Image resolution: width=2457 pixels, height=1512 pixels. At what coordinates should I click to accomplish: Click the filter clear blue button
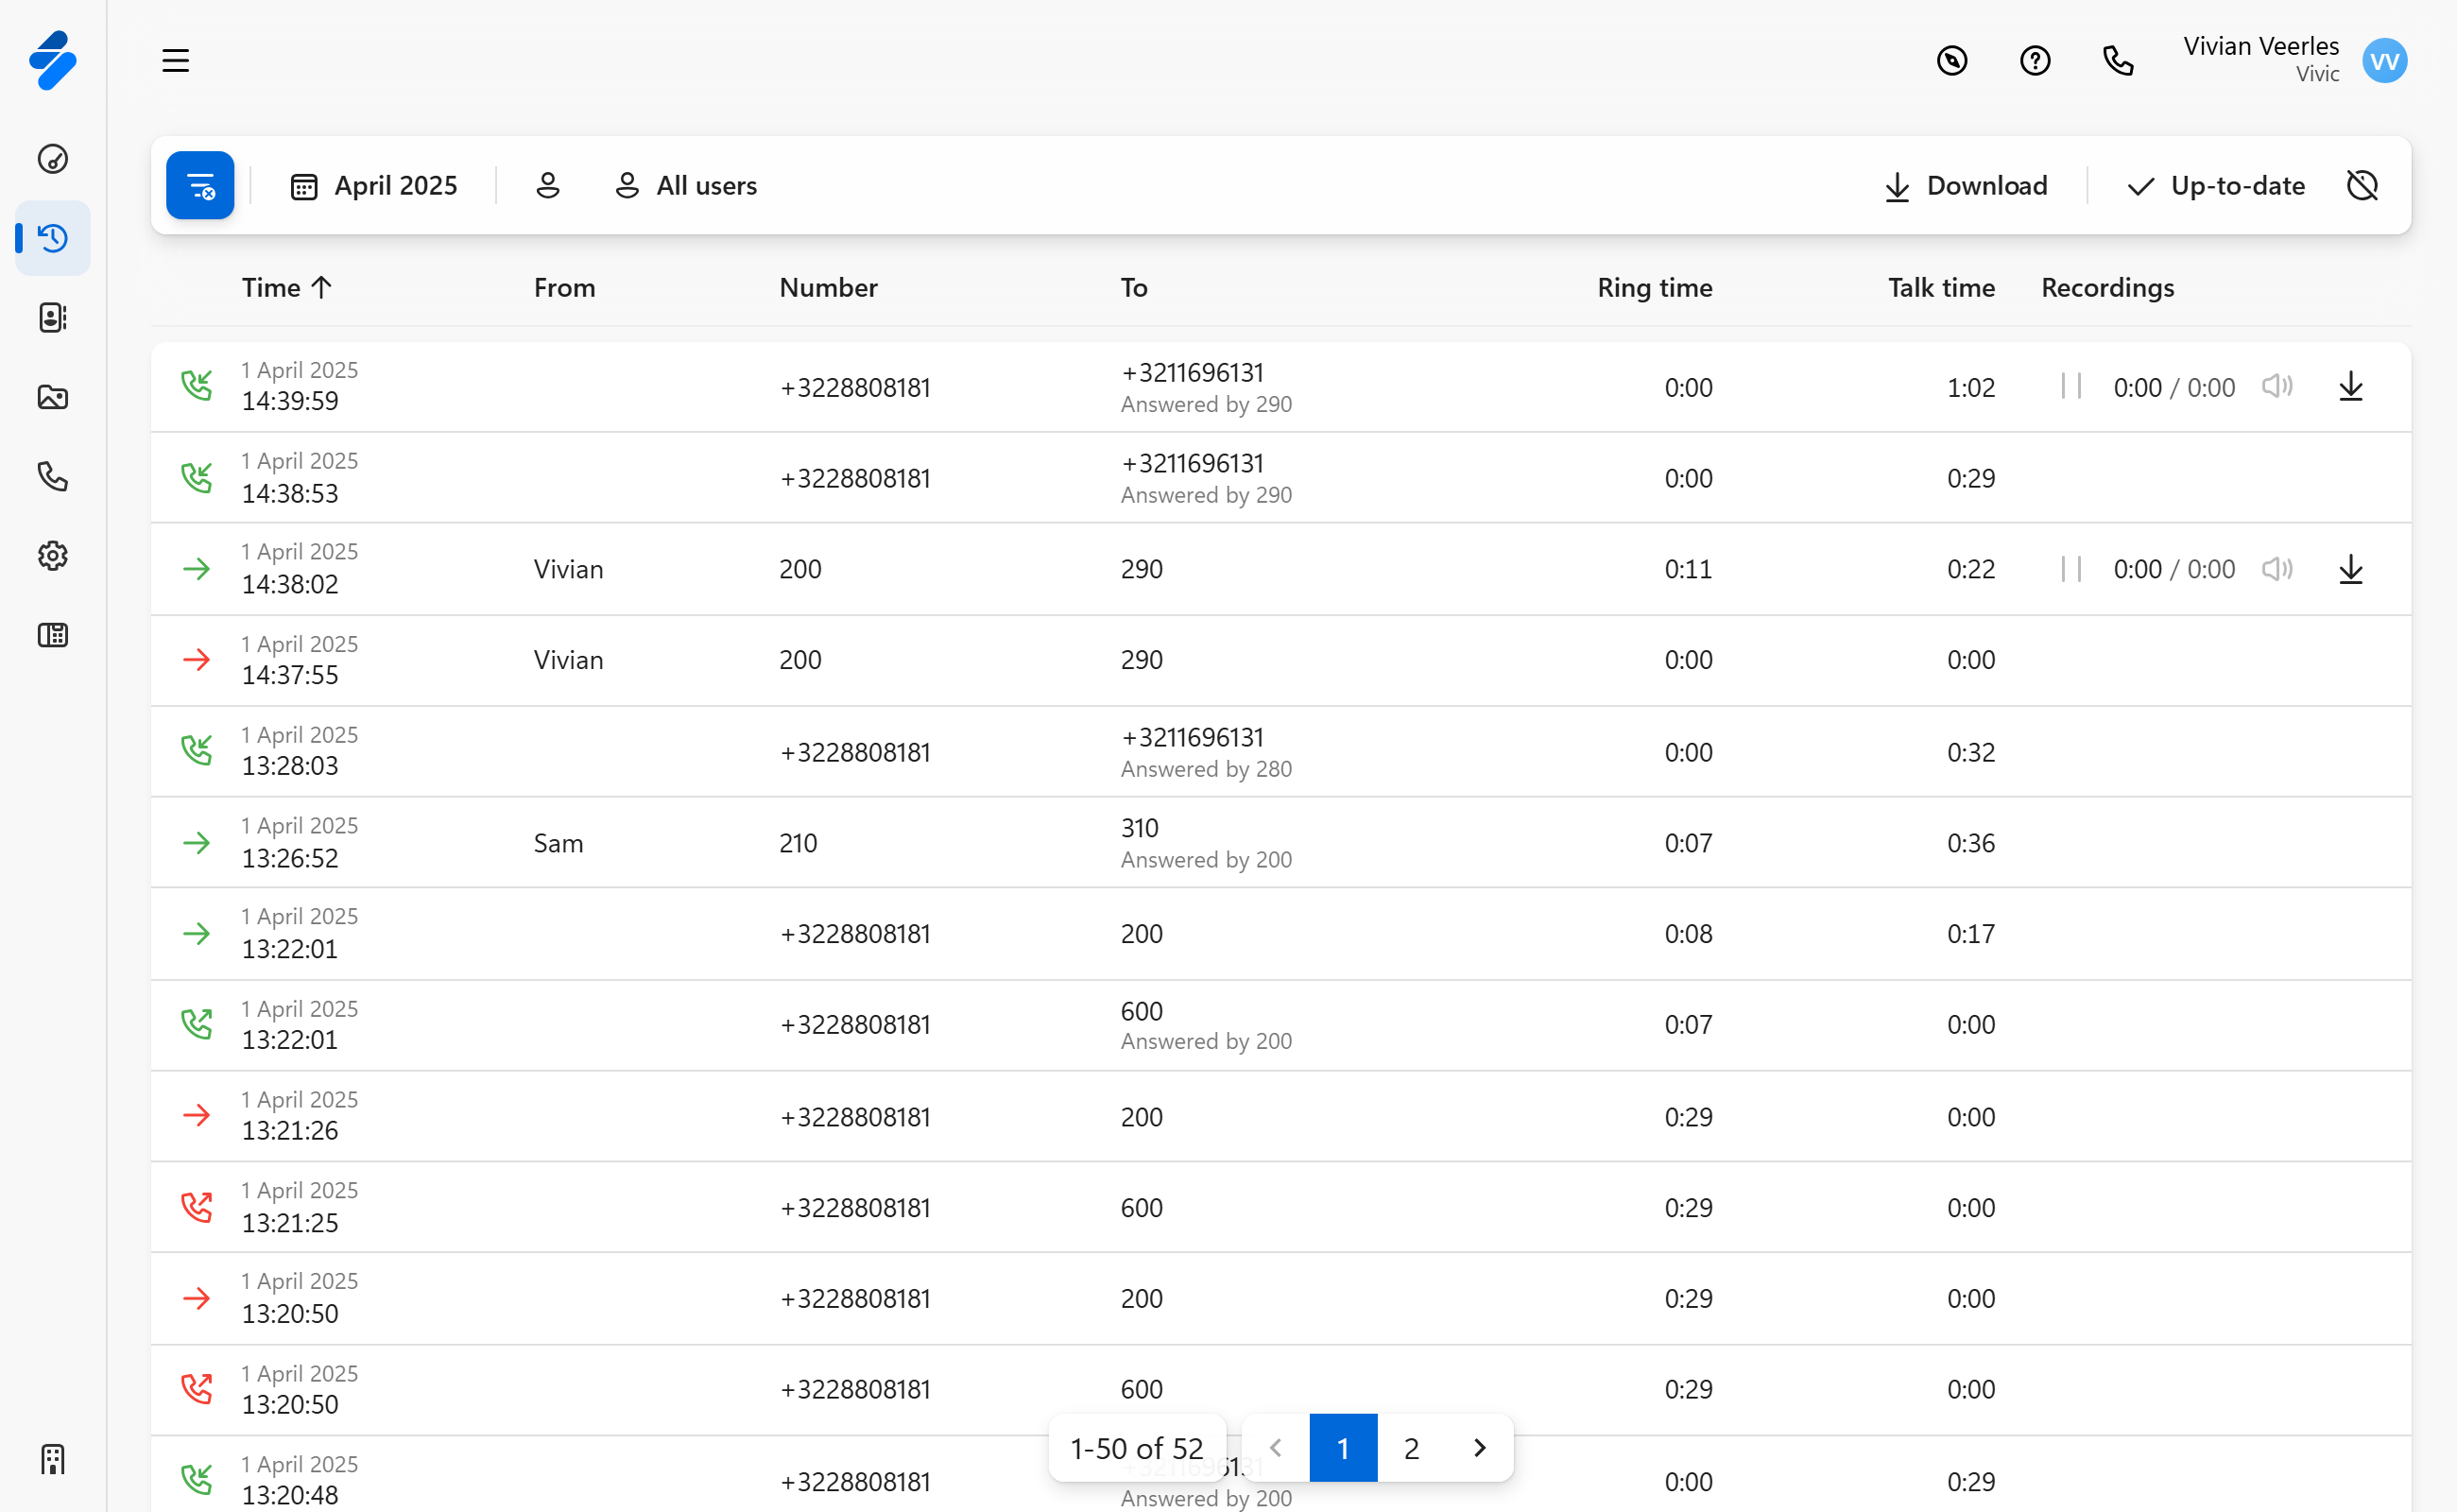pos(200,186)
